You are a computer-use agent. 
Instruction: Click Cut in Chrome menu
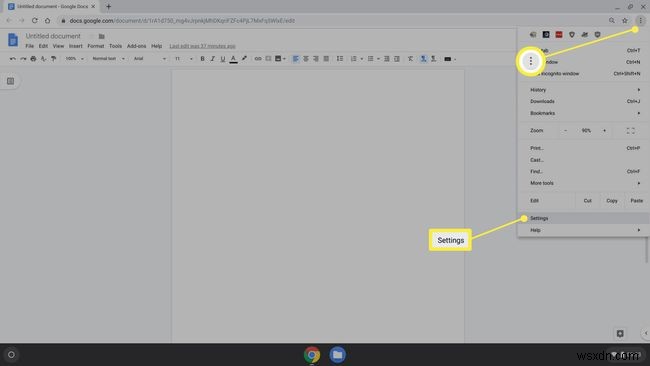[587, 201]
